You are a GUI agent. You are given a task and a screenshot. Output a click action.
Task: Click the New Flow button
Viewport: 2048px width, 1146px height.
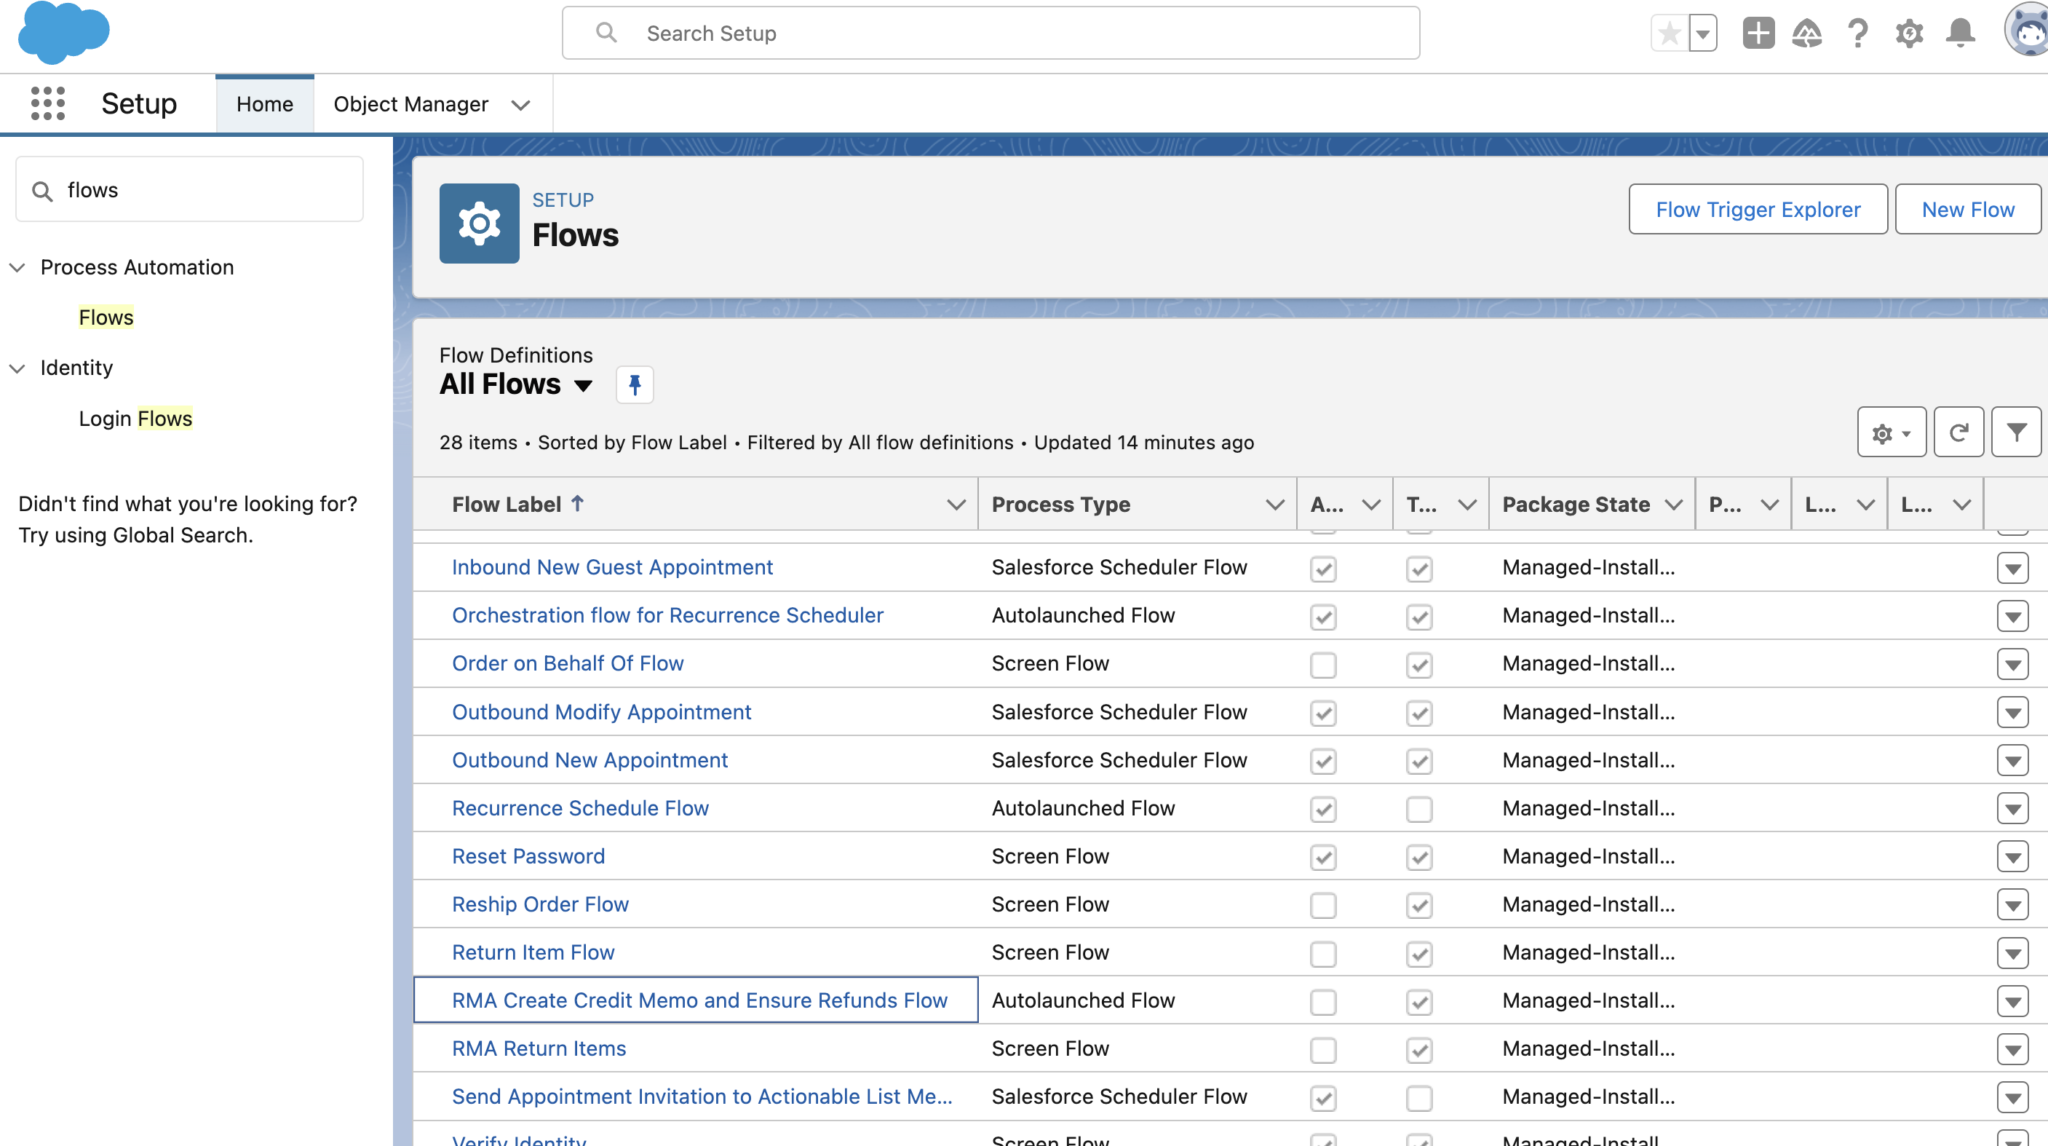click(1966, 209)
